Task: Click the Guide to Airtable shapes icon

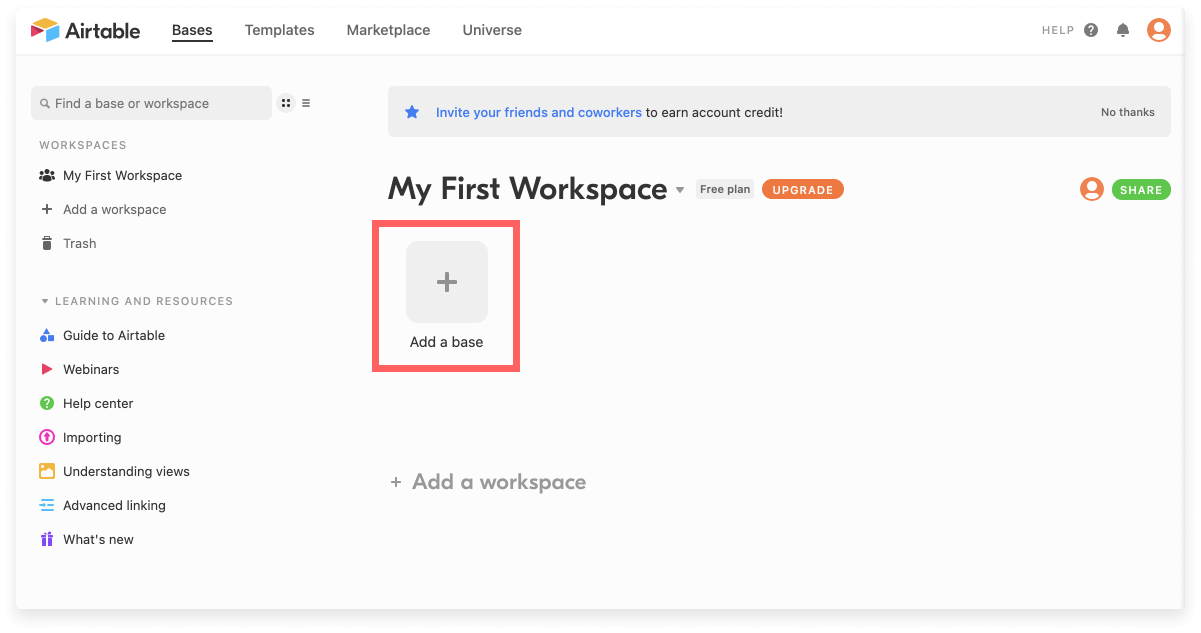Action: click(x=47, y=335)
